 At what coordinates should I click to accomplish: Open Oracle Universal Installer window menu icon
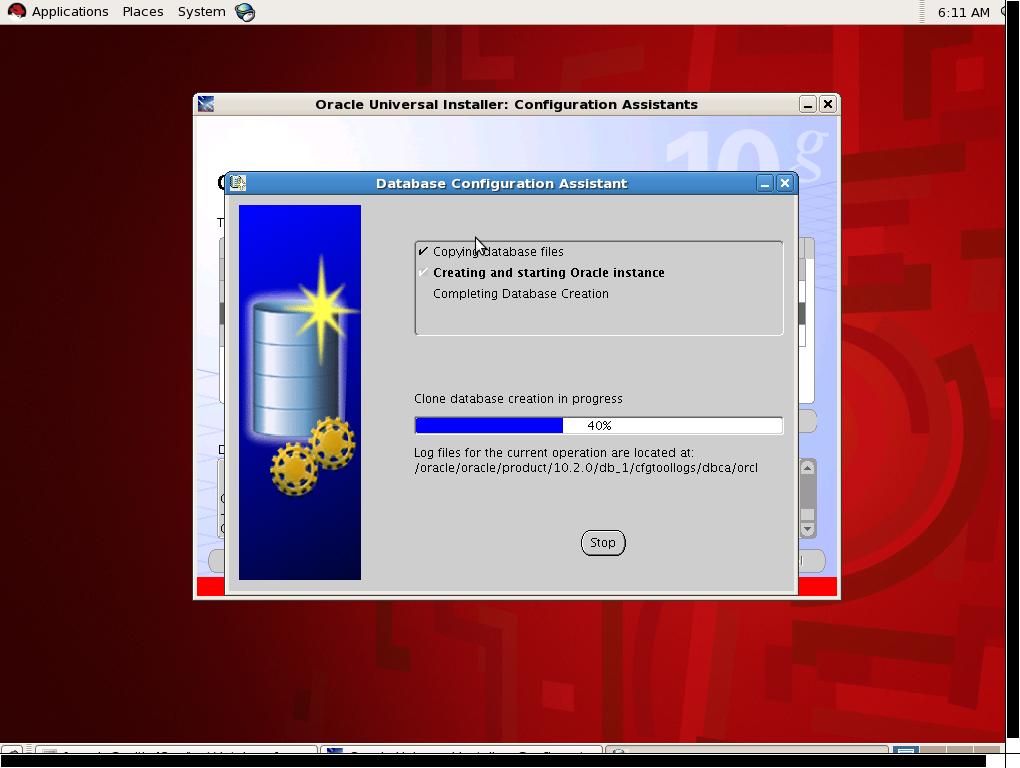[206, 104]
